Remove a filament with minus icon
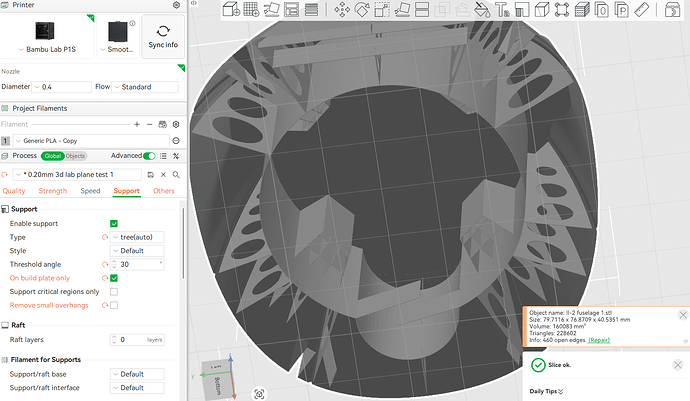 (150, 125)
